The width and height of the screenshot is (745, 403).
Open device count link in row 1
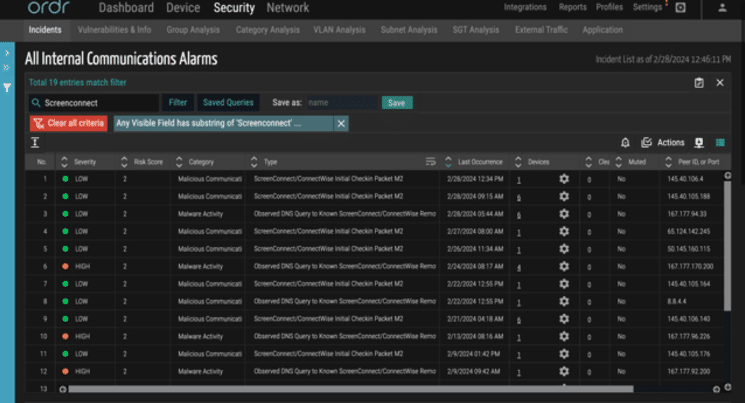coord(518,180)
